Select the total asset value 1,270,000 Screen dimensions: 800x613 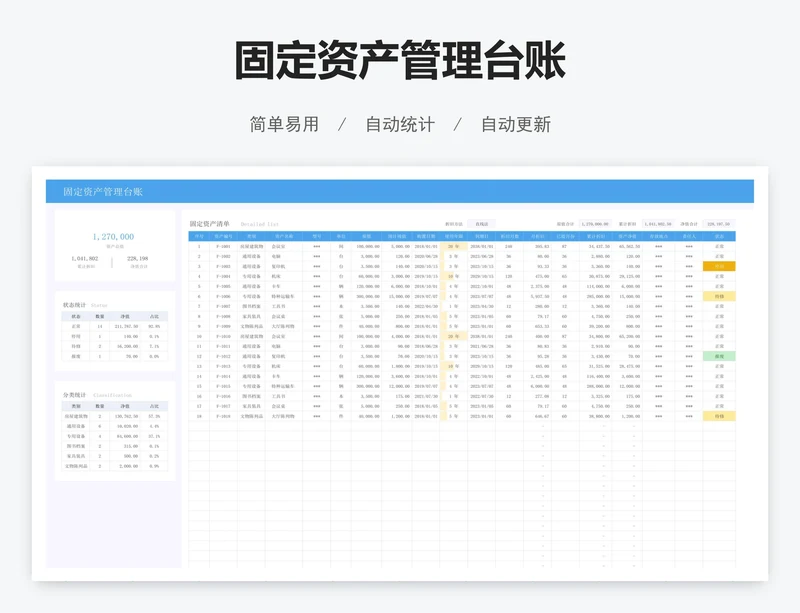point(113,237)
